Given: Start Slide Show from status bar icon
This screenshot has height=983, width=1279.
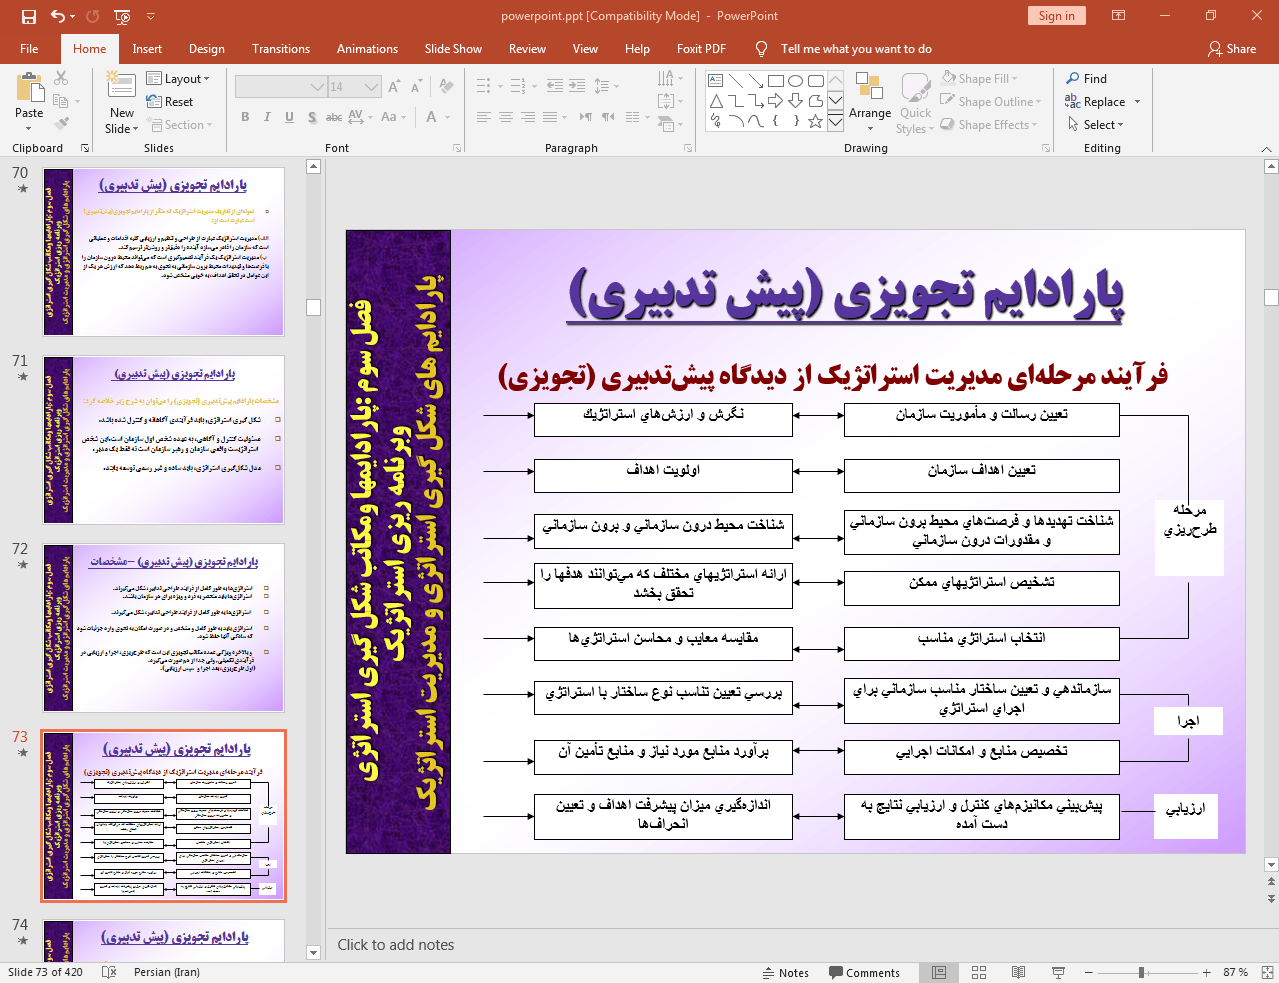Looking at the screenshot, I should click(1058, 973).
